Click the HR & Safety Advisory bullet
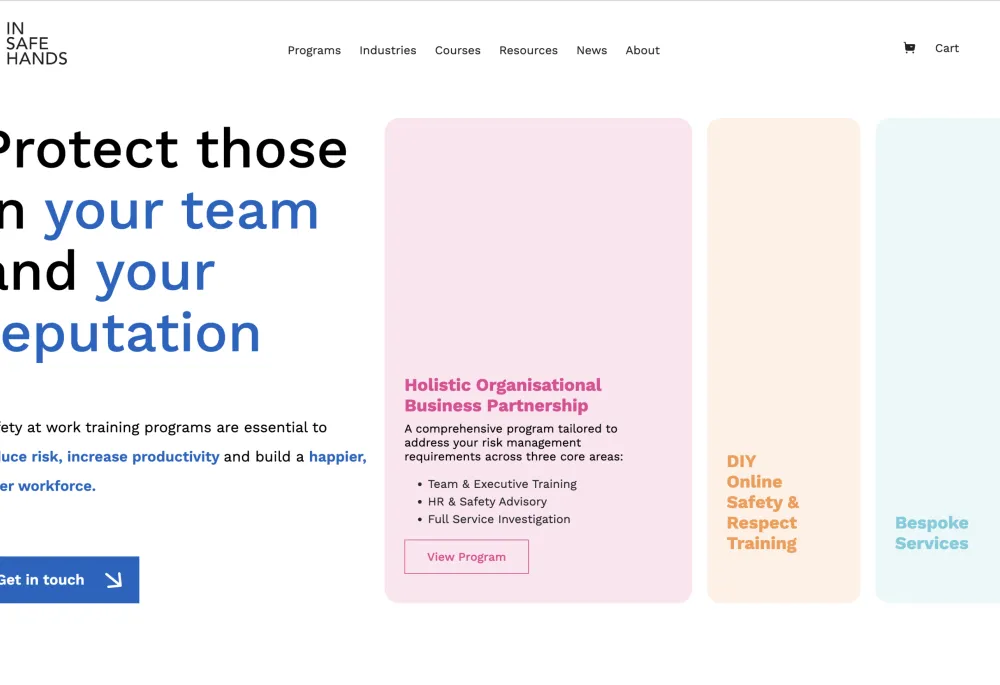The width and height of the screenshot is (1000, 685). coord(487,502)
